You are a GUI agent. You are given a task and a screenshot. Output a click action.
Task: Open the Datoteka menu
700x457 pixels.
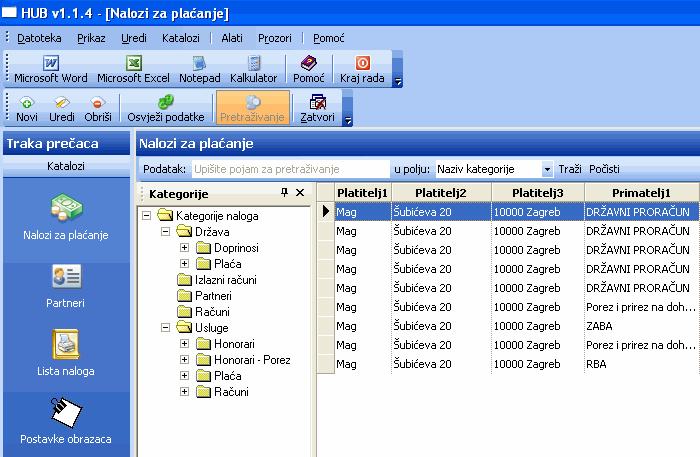click(x=39, y=38)
